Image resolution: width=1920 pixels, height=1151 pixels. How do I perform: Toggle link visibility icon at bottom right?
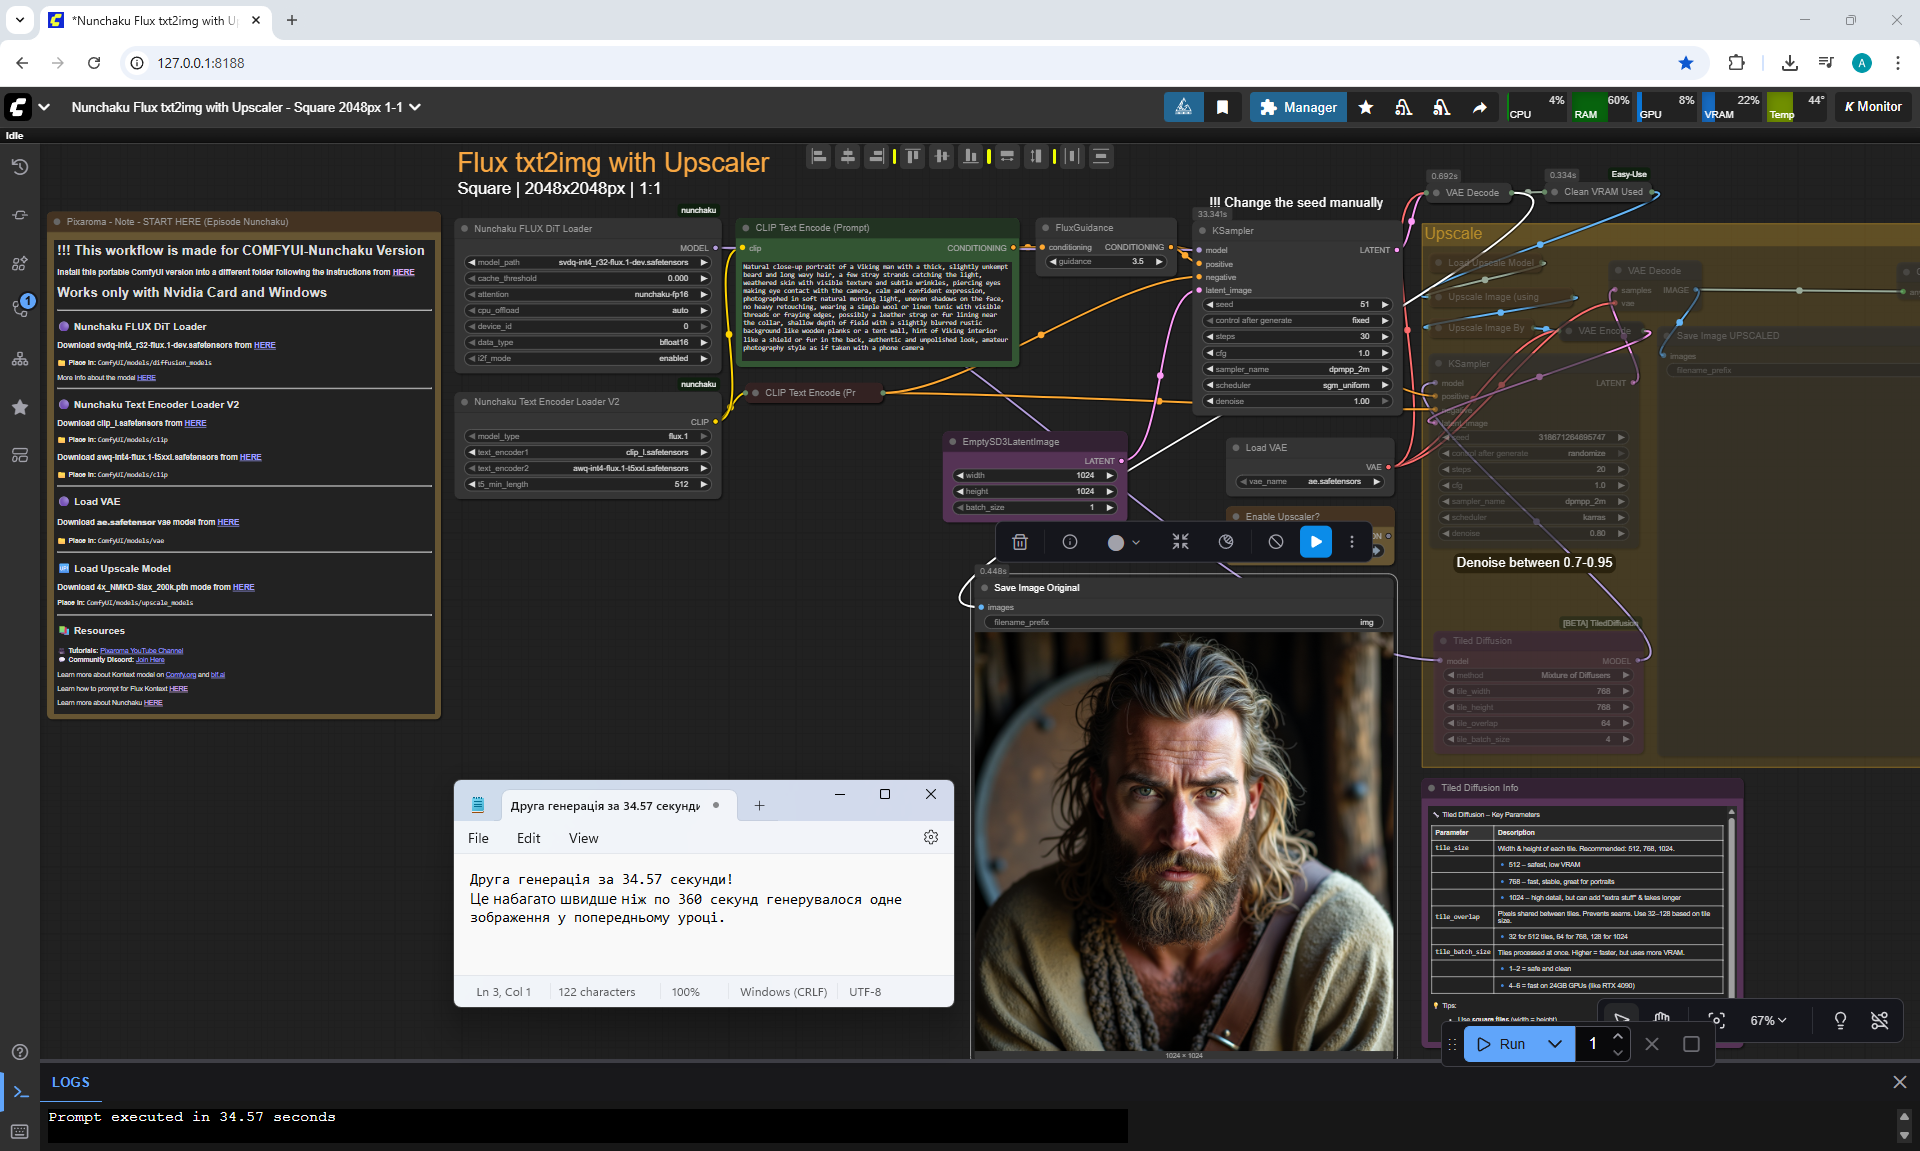(x=1879, y=1020)
